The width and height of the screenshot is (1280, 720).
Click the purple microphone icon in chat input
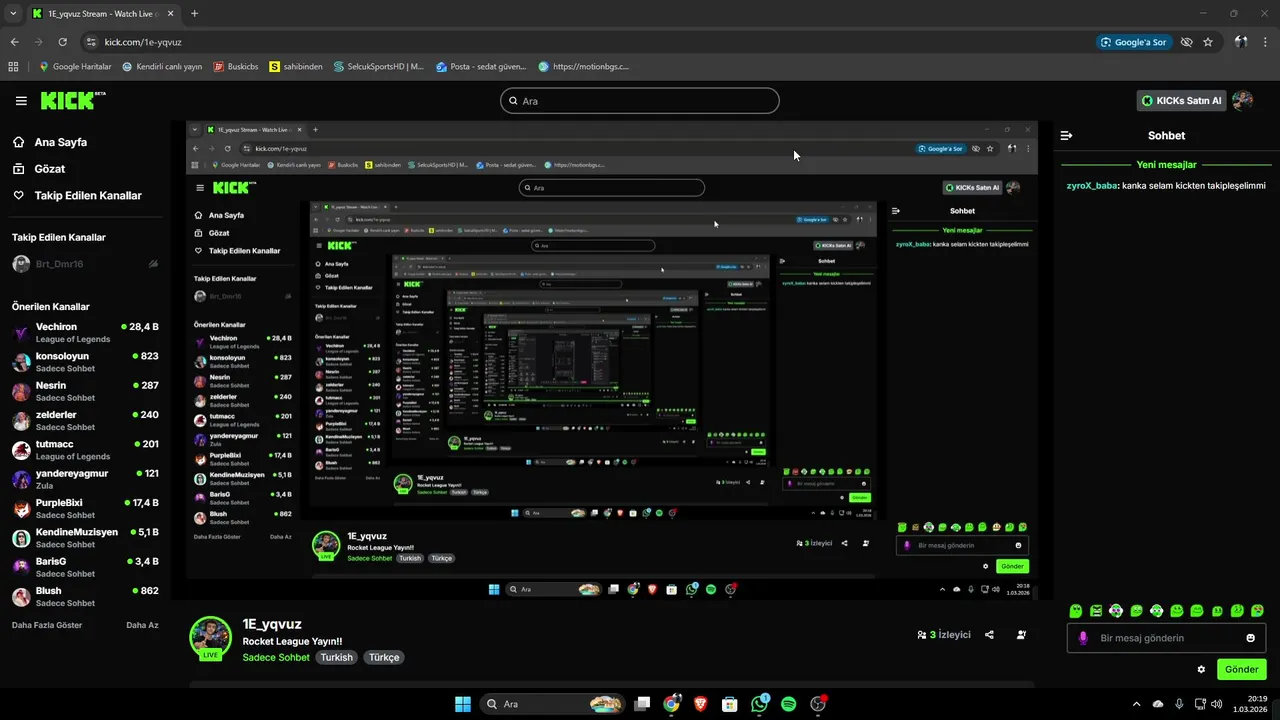[1083, 638]
